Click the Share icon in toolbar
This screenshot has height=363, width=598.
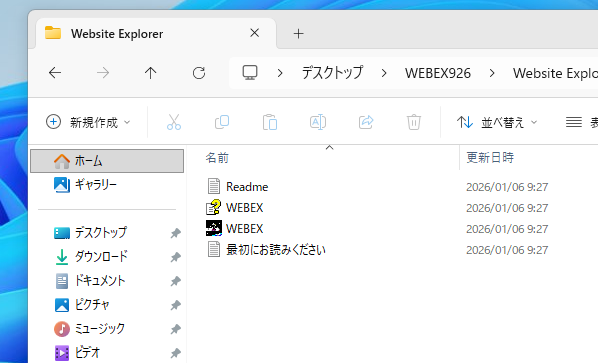coord(366,122)
